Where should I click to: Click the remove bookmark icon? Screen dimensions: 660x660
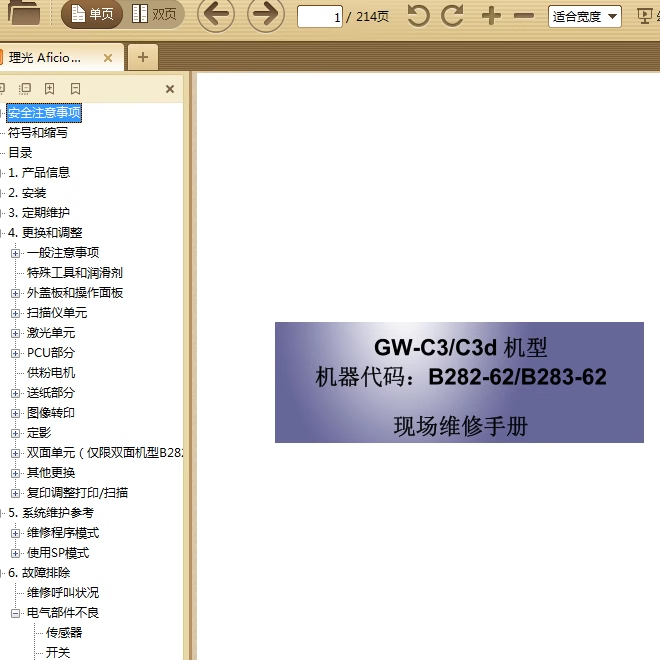(75, 88)
